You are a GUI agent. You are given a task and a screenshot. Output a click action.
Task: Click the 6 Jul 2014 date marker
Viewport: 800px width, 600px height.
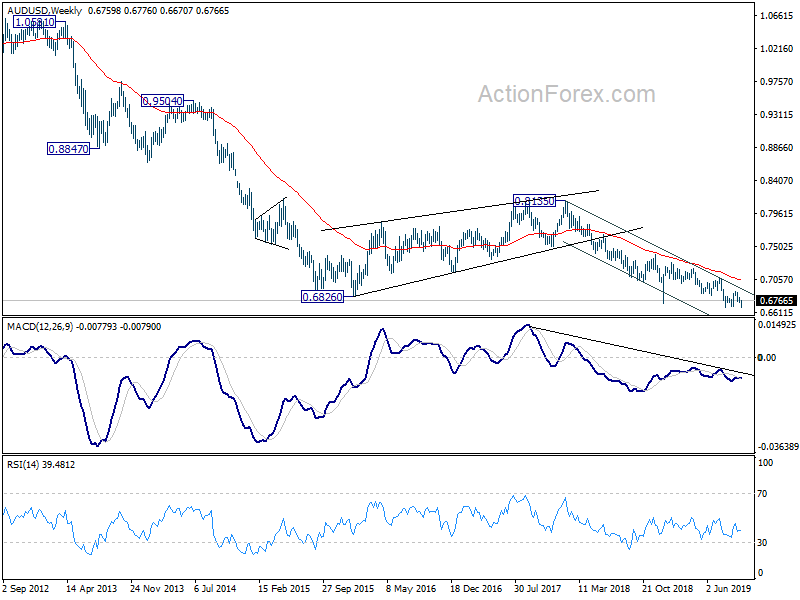215,588
